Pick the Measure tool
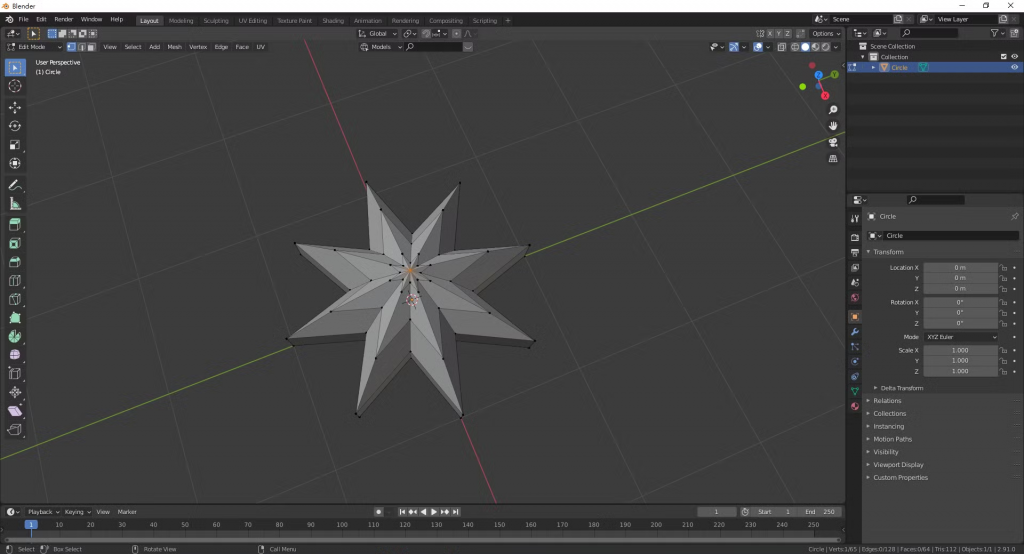 (15, 204)
